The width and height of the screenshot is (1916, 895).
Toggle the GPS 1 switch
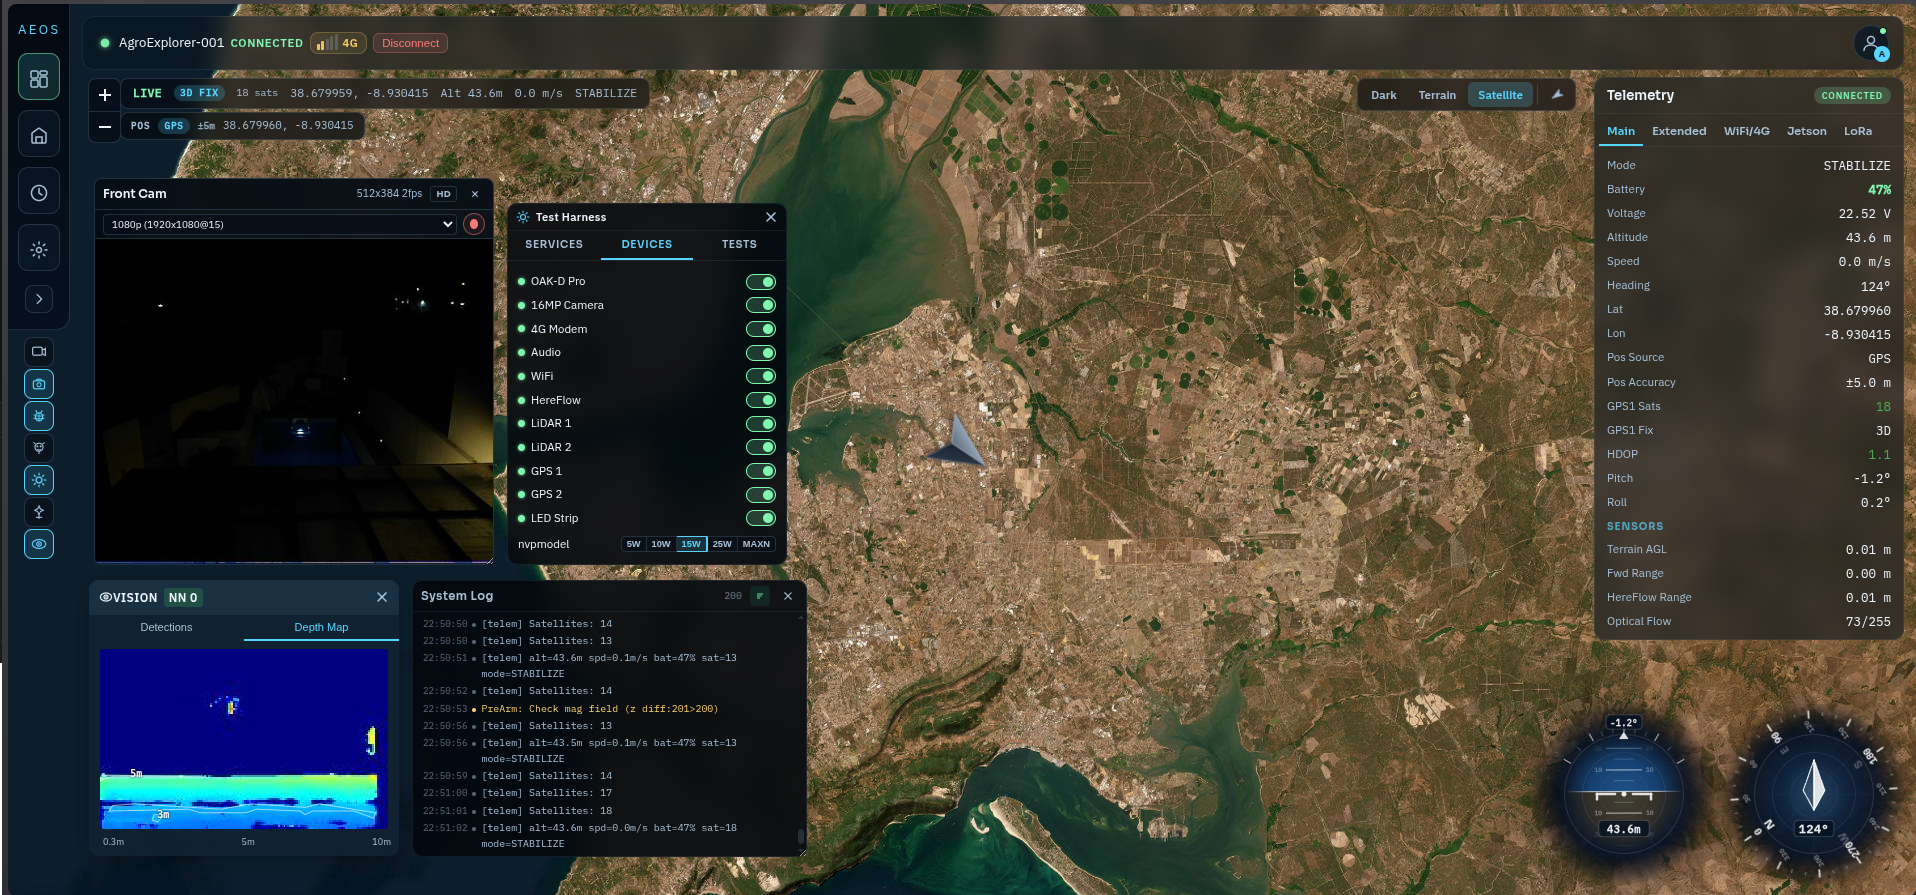click(761, 471)
